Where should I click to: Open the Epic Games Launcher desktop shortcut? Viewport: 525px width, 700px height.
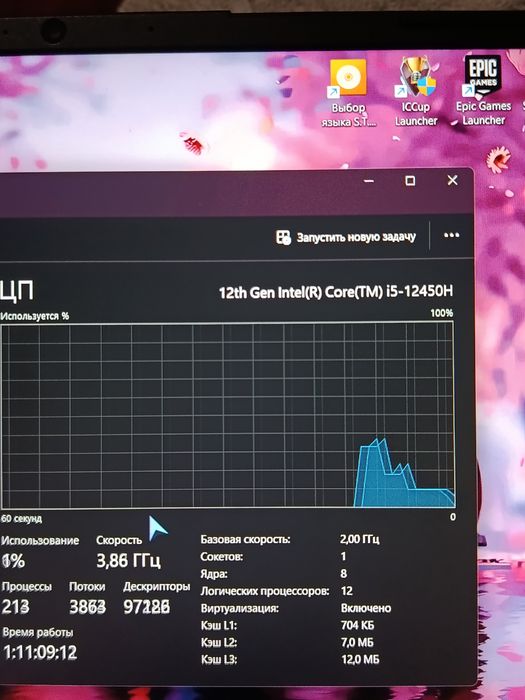click(x=483, y=91)
